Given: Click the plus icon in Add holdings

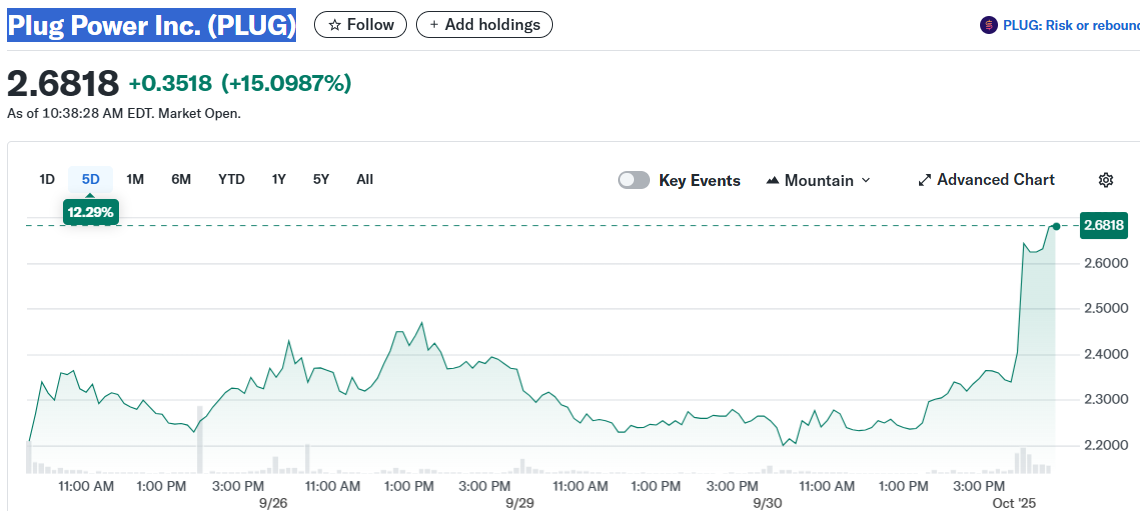Looking at the screenshot, I should point(434,25).
